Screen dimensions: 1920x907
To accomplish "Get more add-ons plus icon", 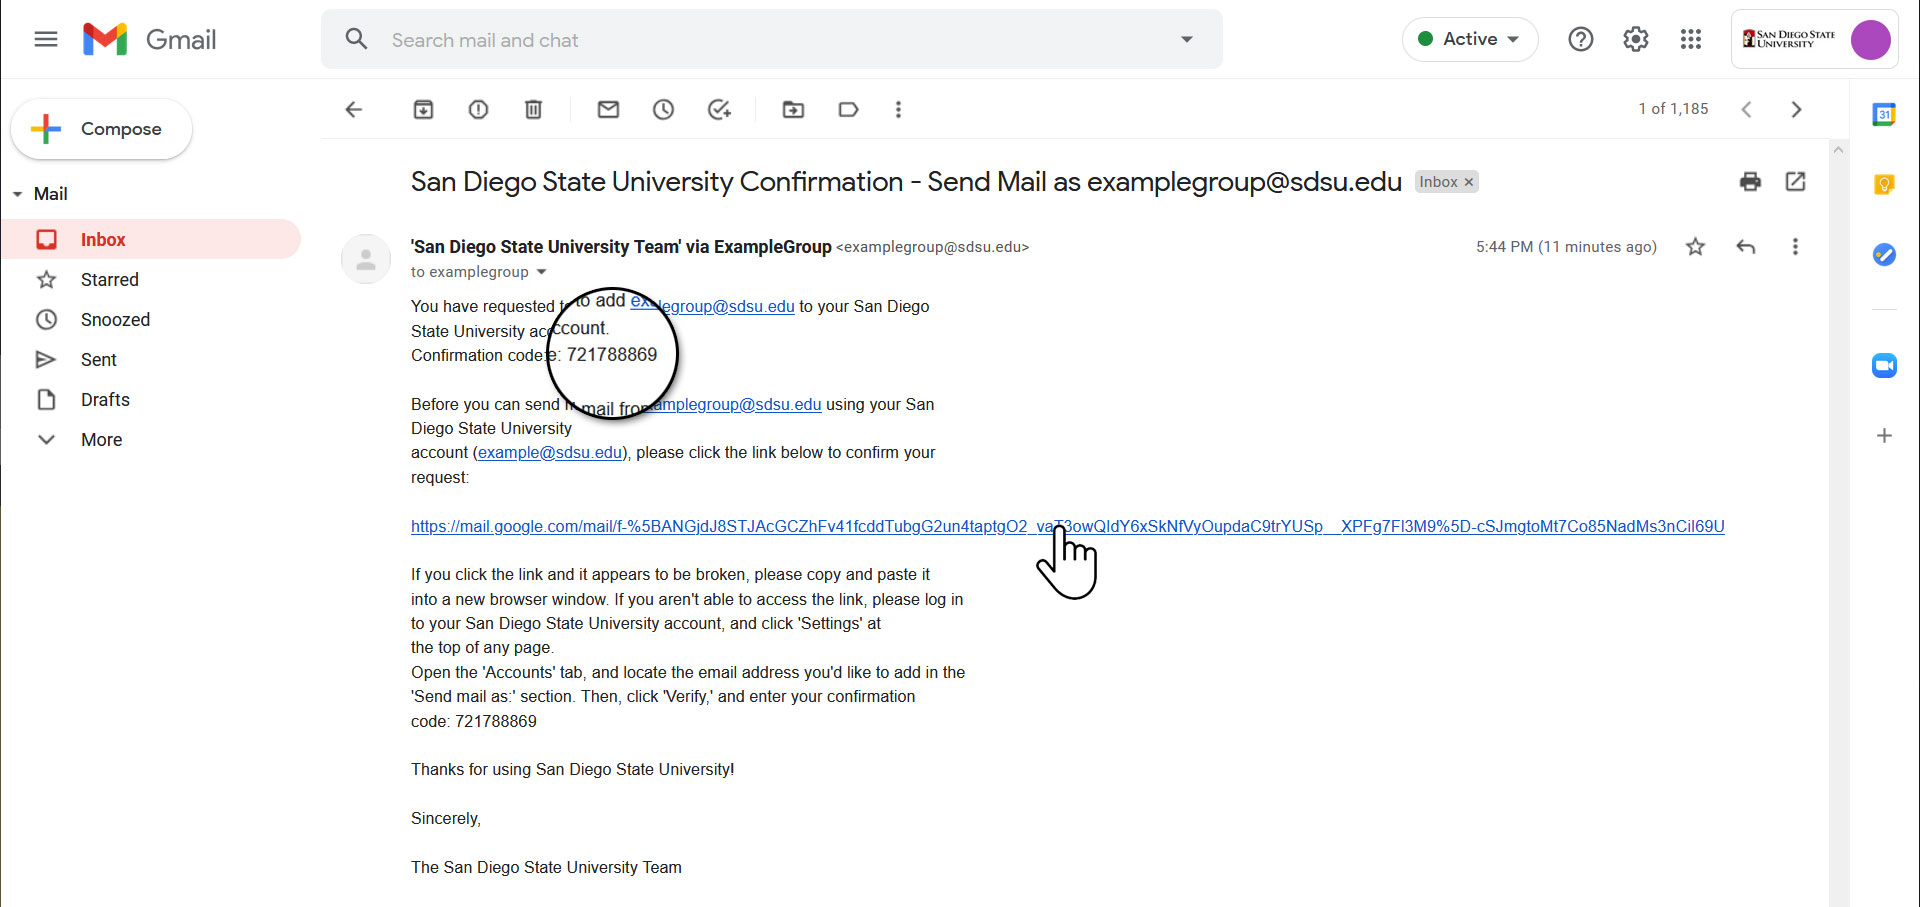I will tap(1884, 436).
